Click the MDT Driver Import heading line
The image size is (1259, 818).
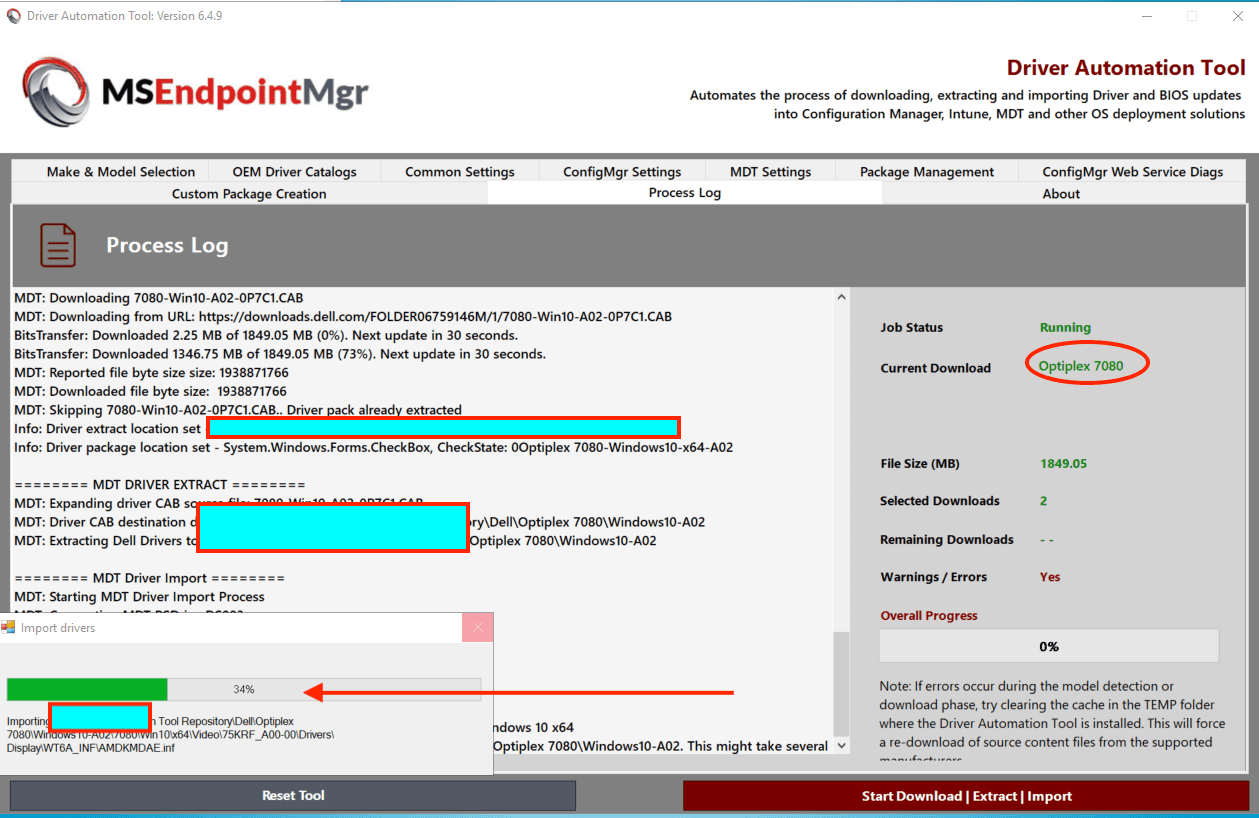149,578
